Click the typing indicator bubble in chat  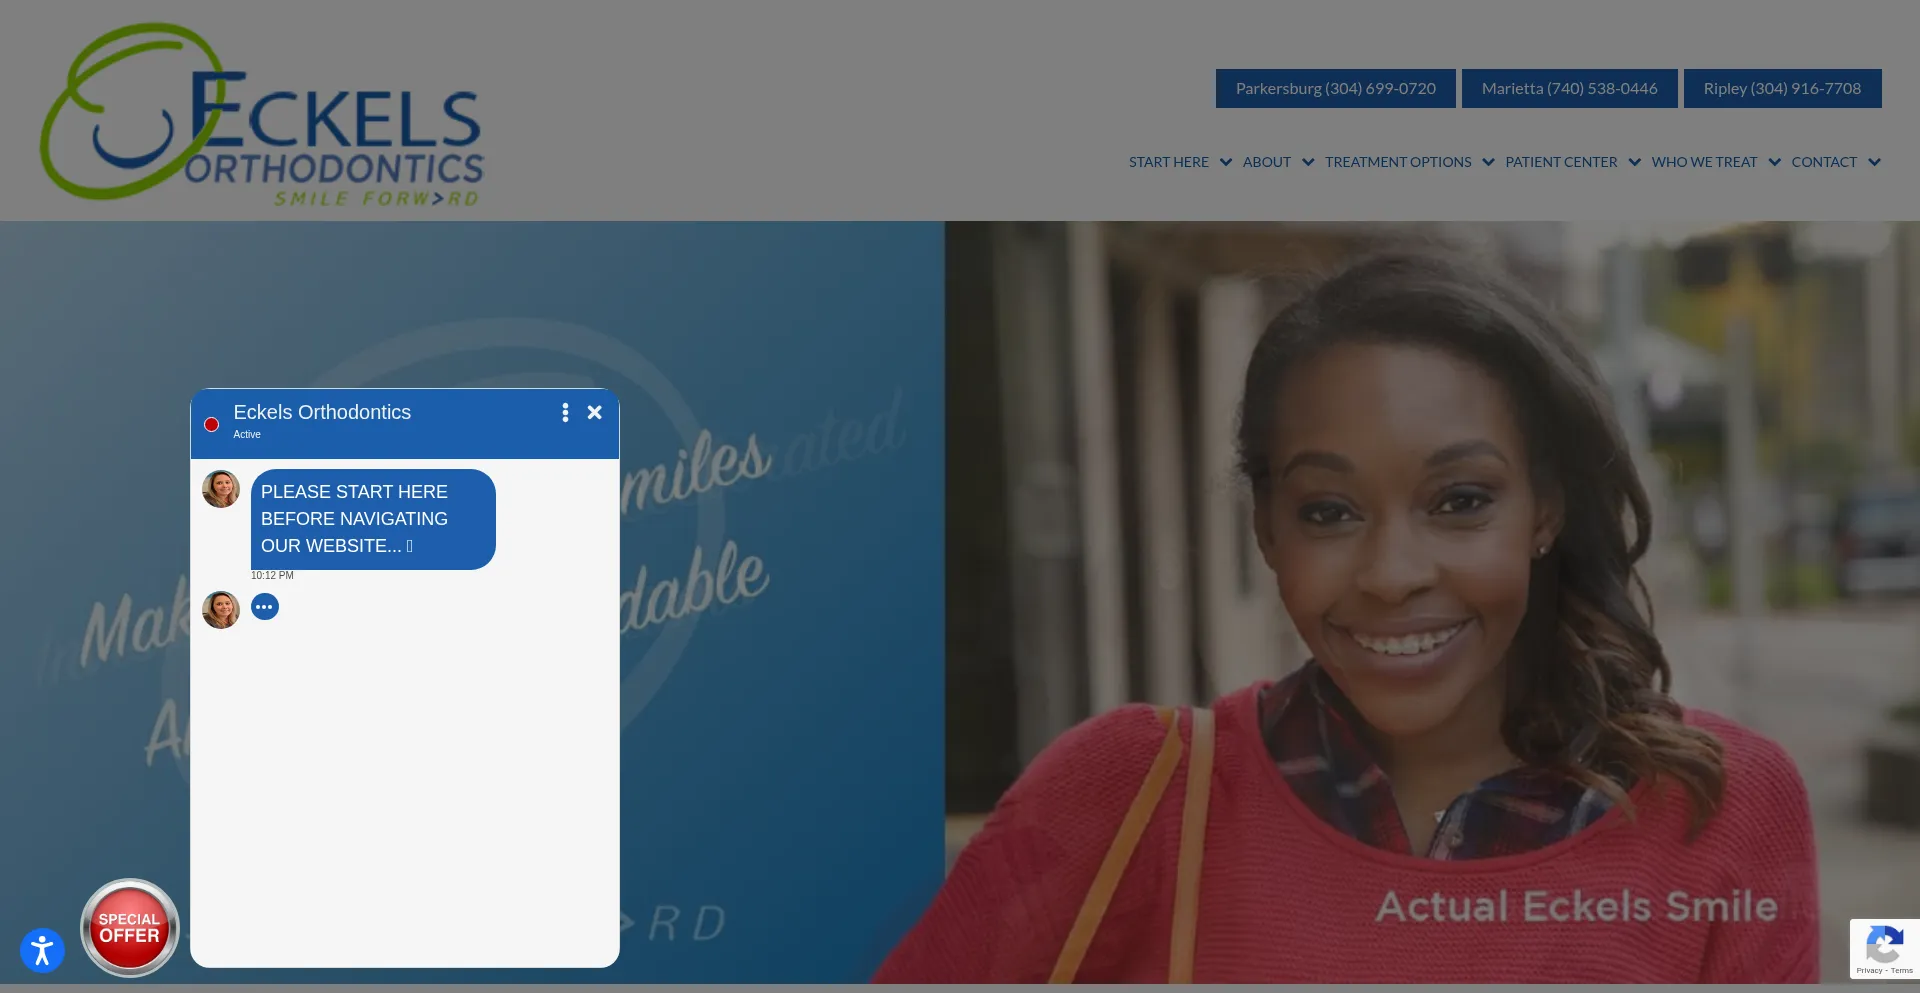265,607
